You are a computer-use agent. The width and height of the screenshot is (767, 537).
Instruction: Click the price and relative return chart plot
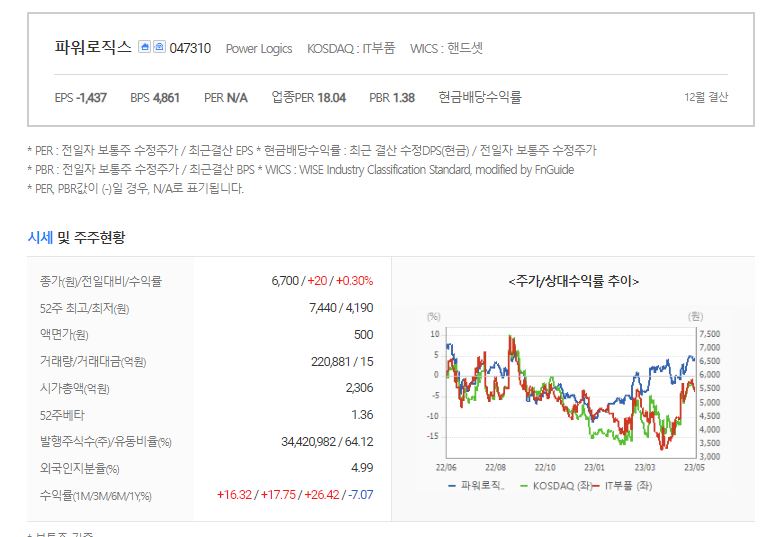(x=571, y=392)
